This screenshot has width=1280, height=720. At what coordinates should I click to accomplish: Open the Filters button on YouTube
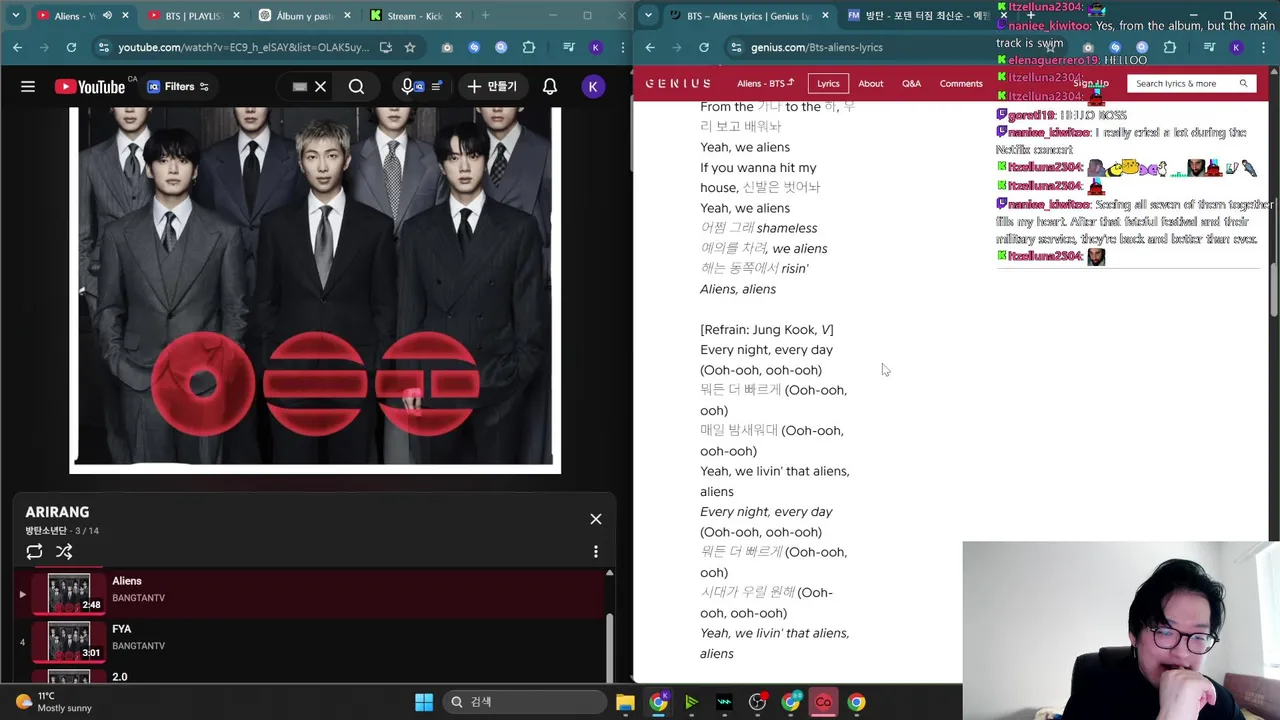(178, 87)
